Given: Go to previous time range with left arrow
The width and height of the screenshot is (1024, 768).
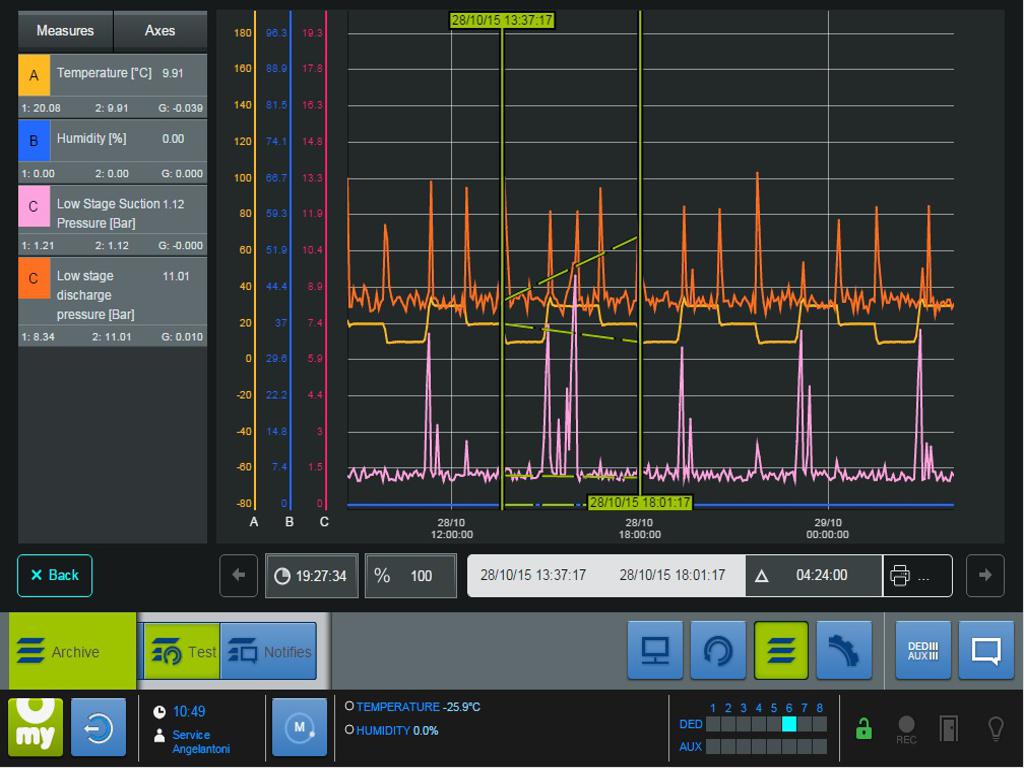Looking at the screenshot, I should point(238,575).
